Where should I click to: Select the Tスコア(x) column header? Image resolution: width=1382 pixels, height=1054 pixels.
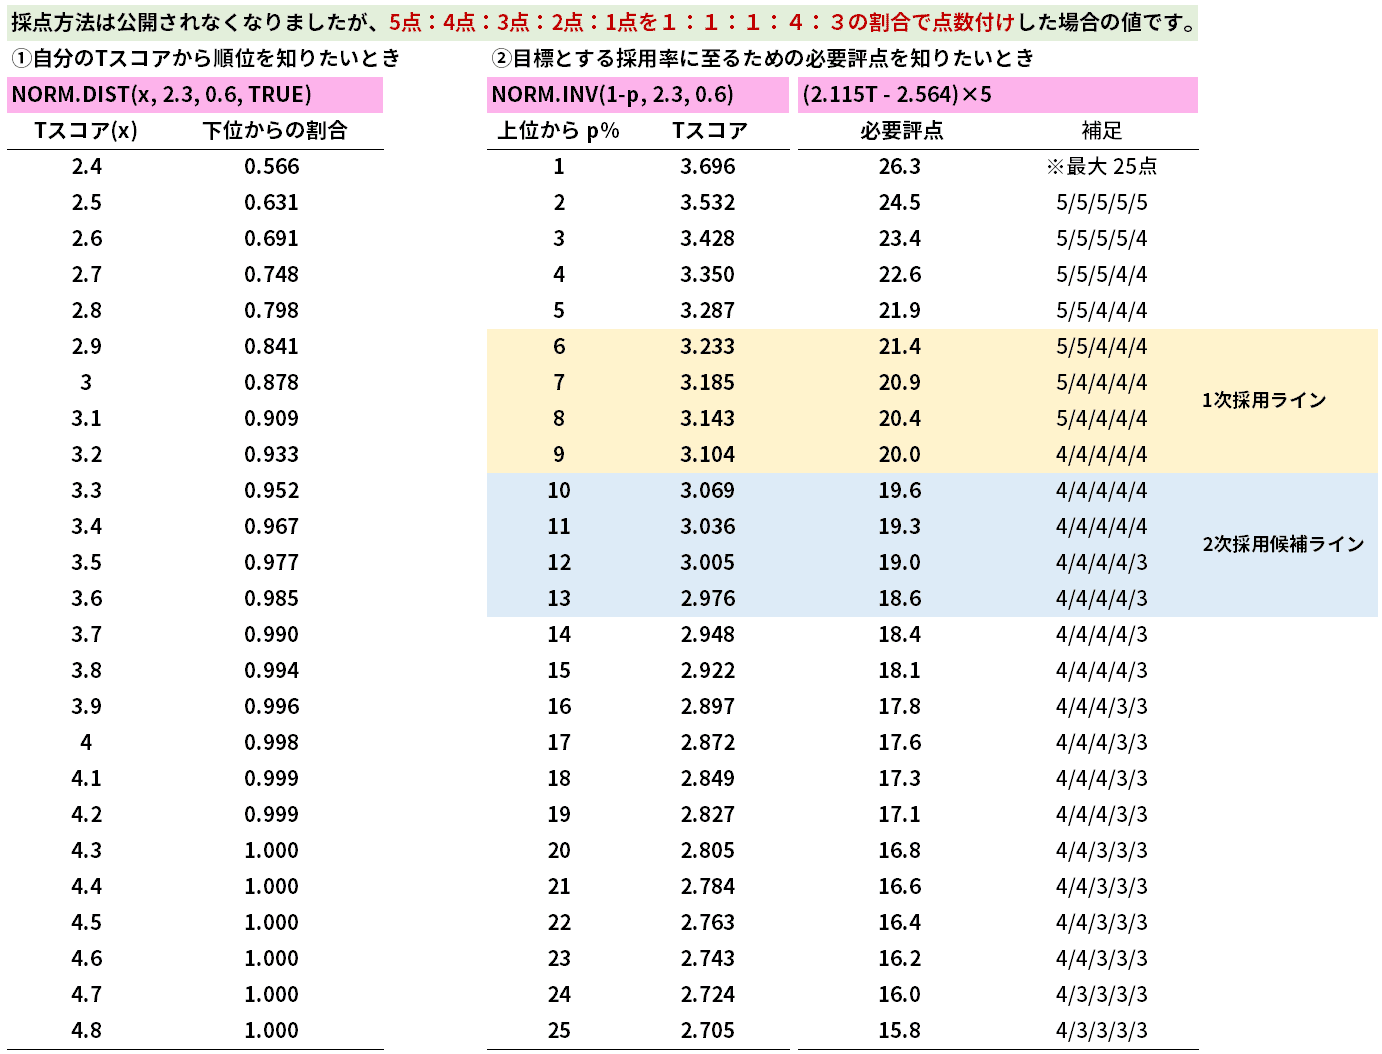[86, 131]
